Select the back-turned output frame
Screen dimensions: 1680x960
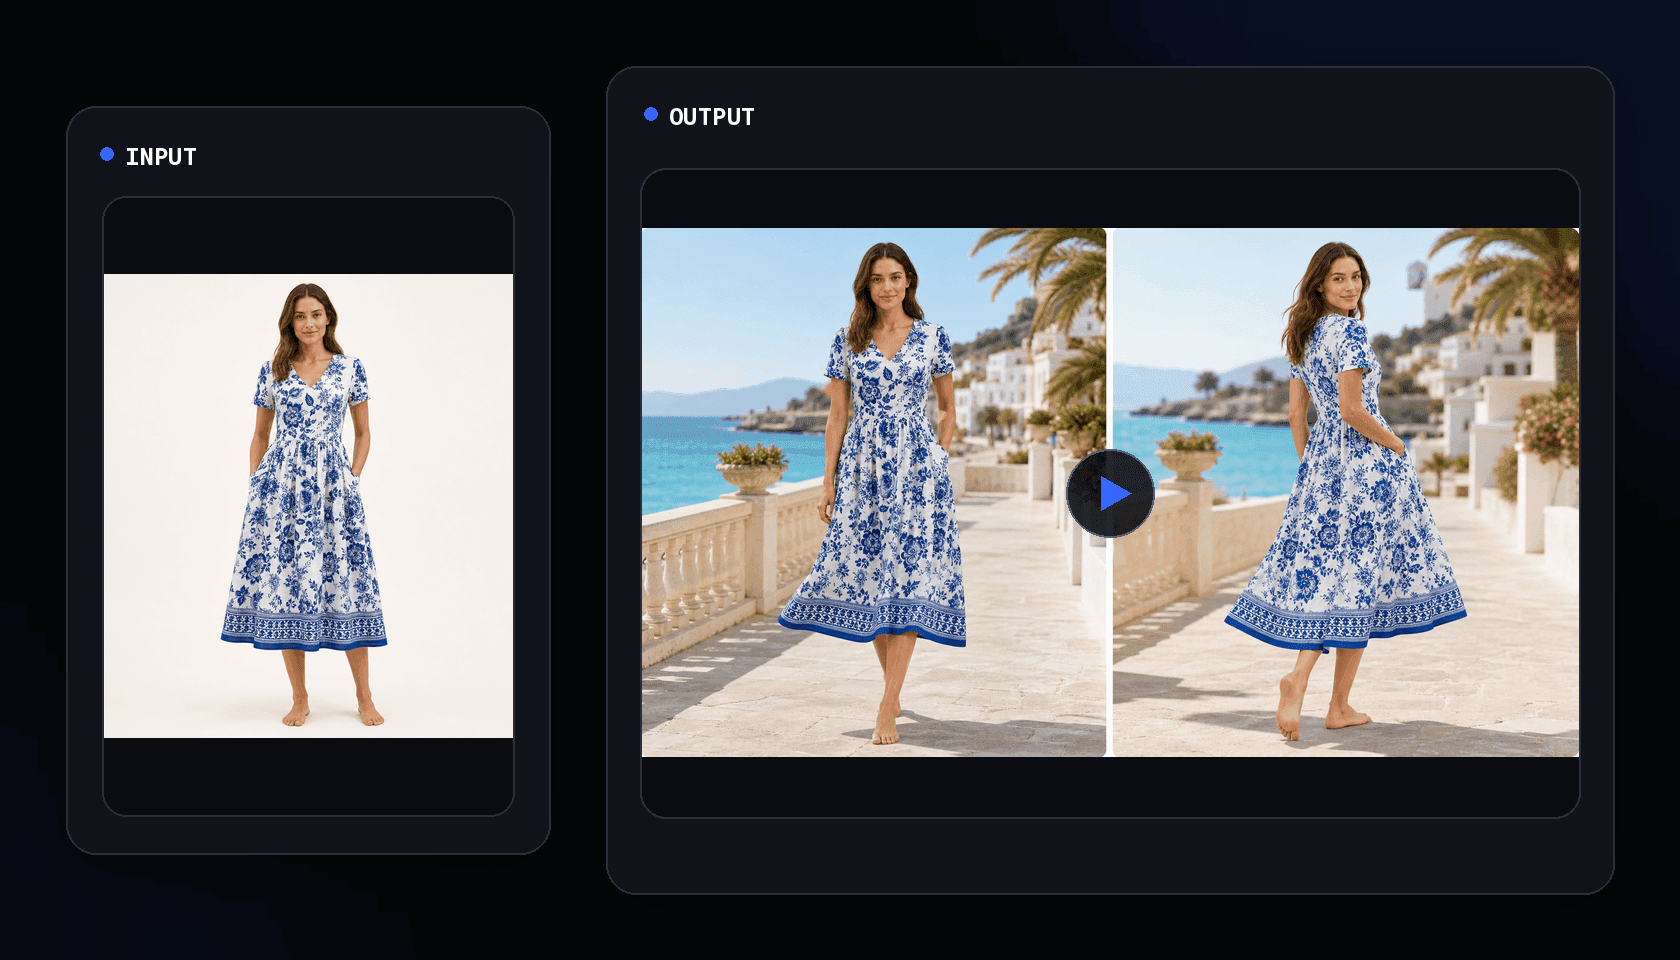click(1346, 492)
